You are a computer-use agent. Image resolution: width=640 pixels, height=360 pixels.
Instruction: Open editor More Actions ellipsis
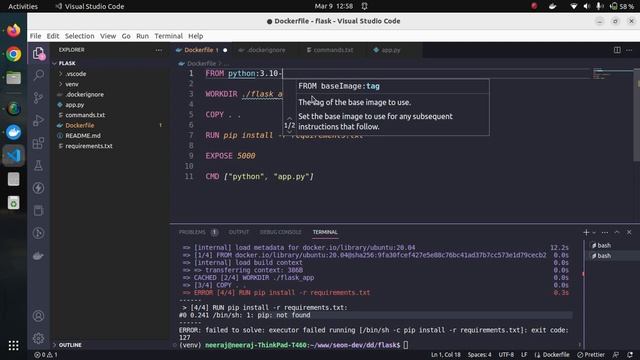629,50
